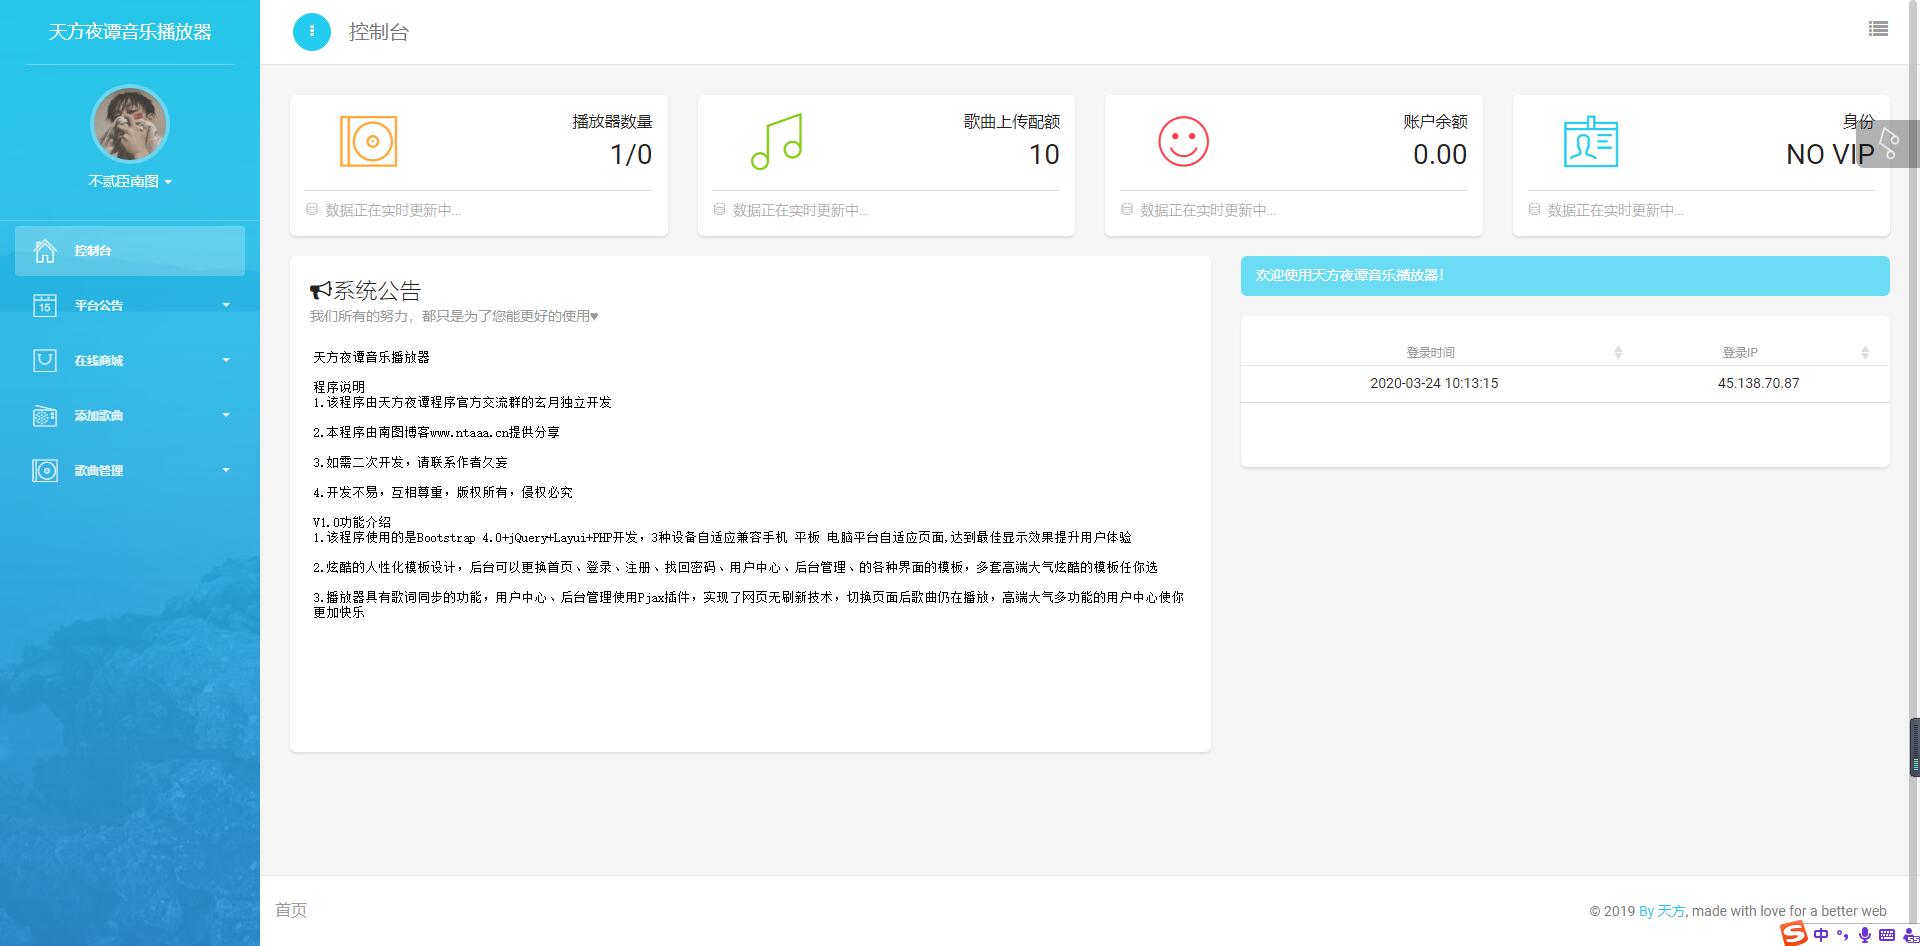The image size is (1920, 946).
Task: Expand the 不贰臣南图 username dropdown
Action: [x=128, y=183]
